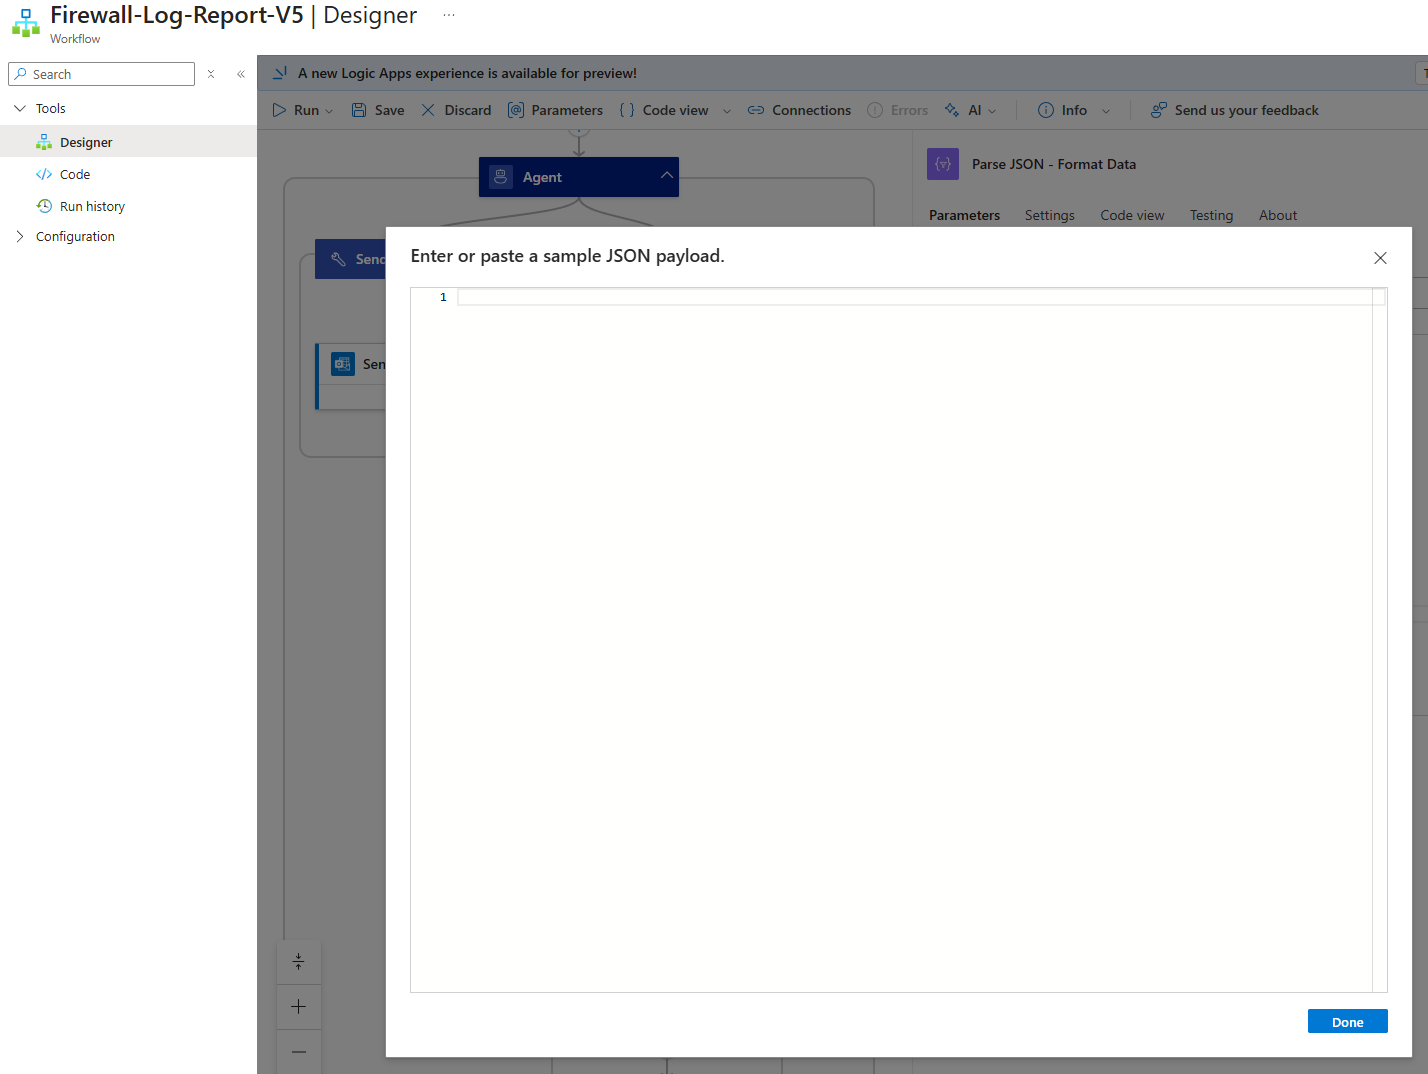Open the Code menu item

[75, 174]
